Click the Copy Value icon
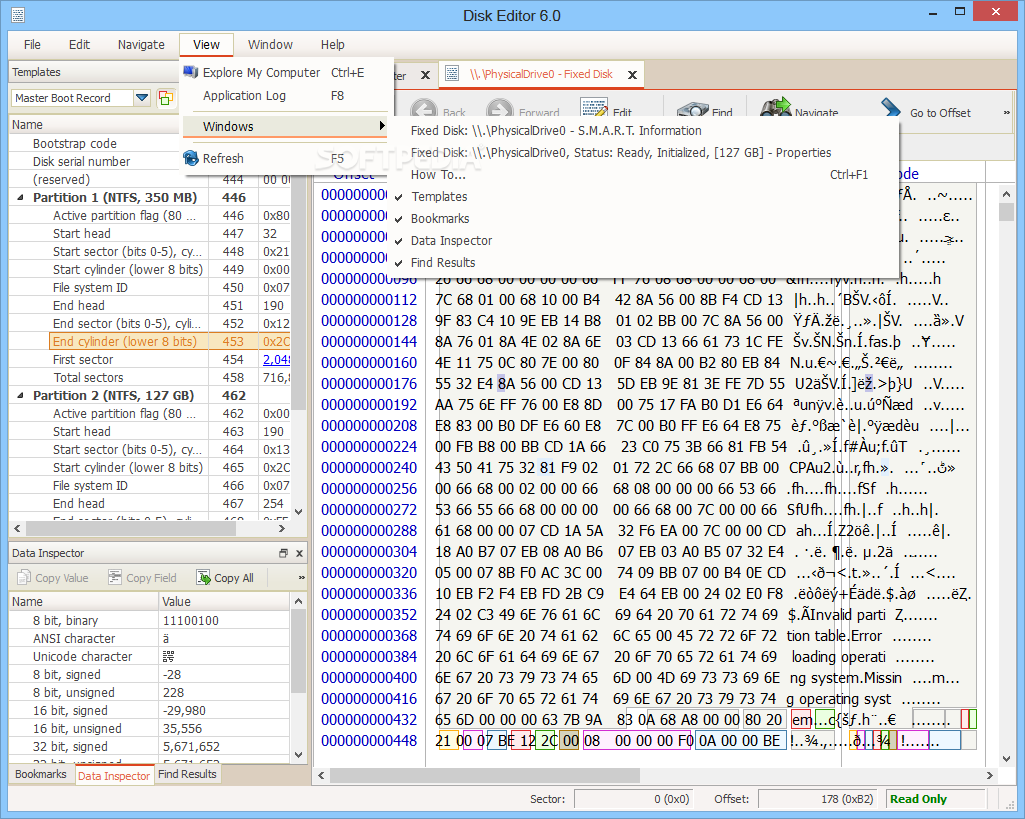 coord(24,578)
